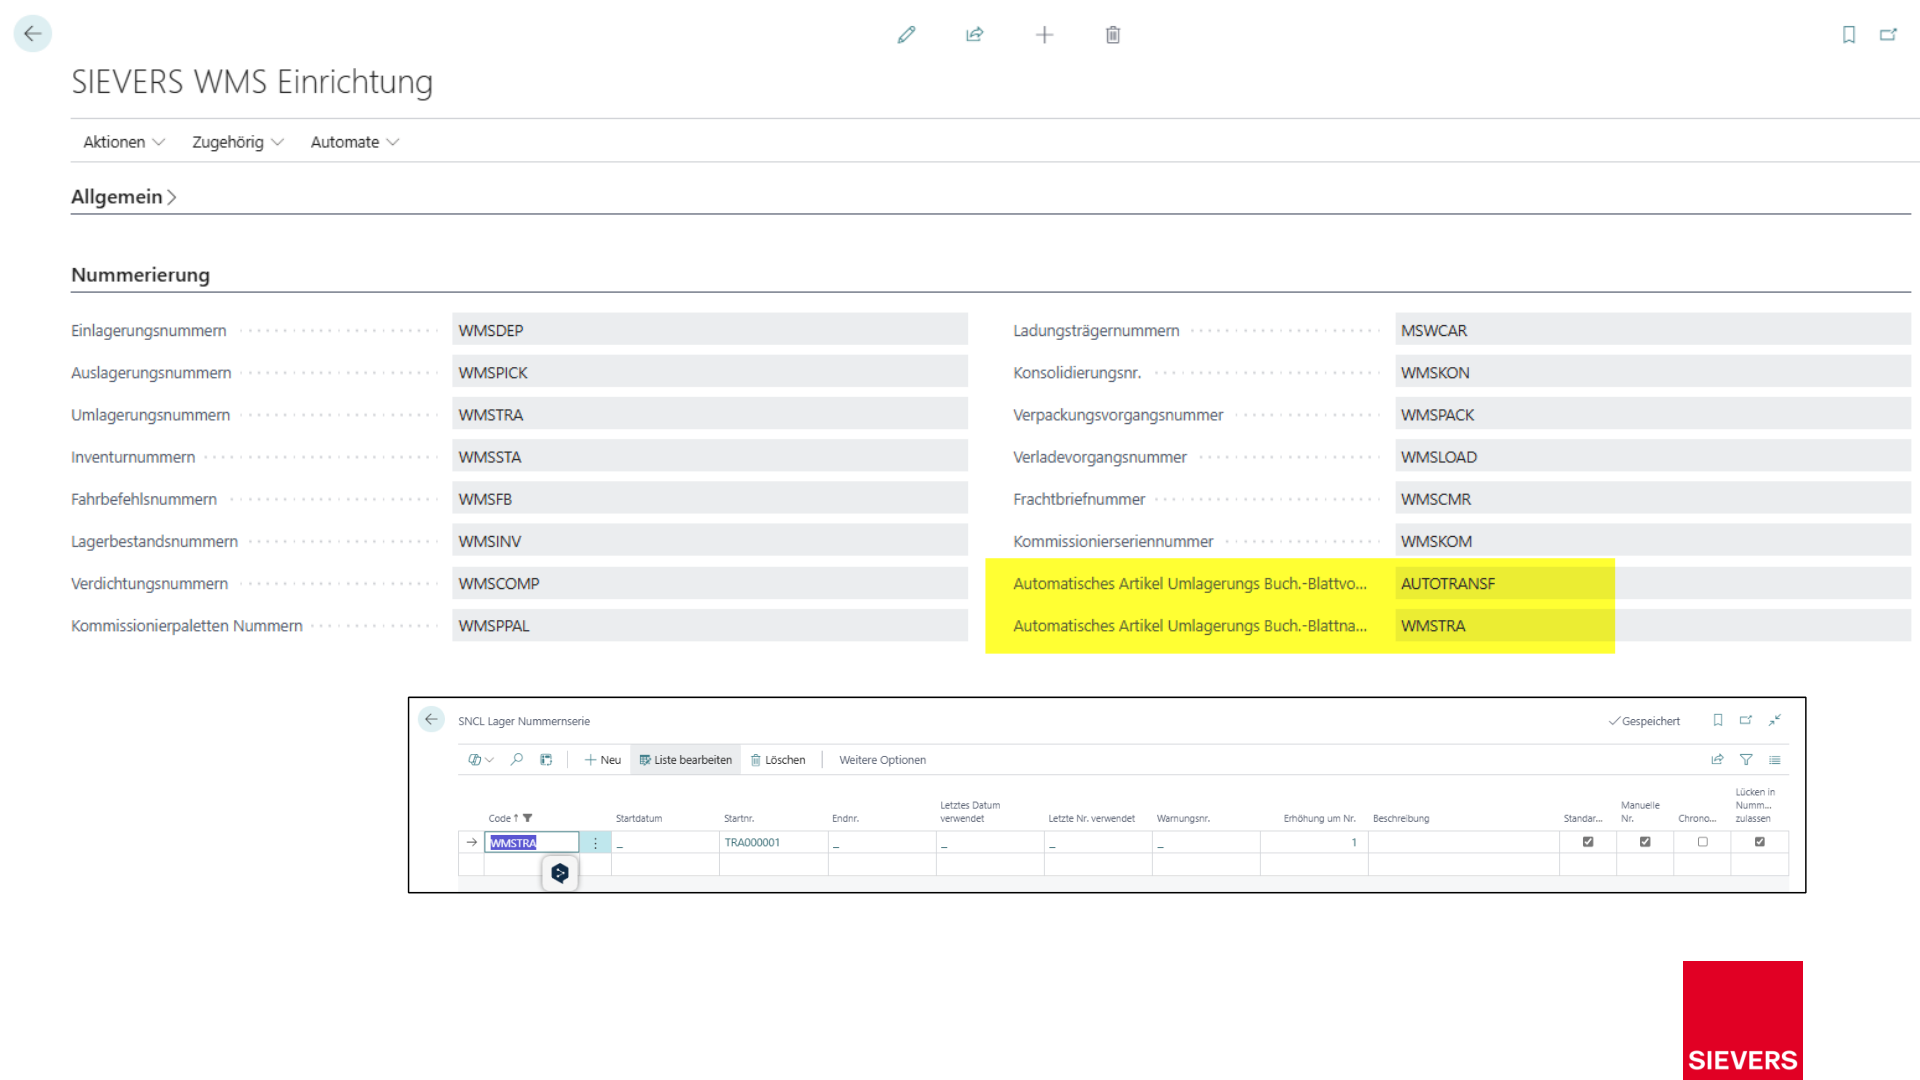Toggle Lücken in Nummern zulassen checkbox
1920x1080 pixels.
point(1760,842)
